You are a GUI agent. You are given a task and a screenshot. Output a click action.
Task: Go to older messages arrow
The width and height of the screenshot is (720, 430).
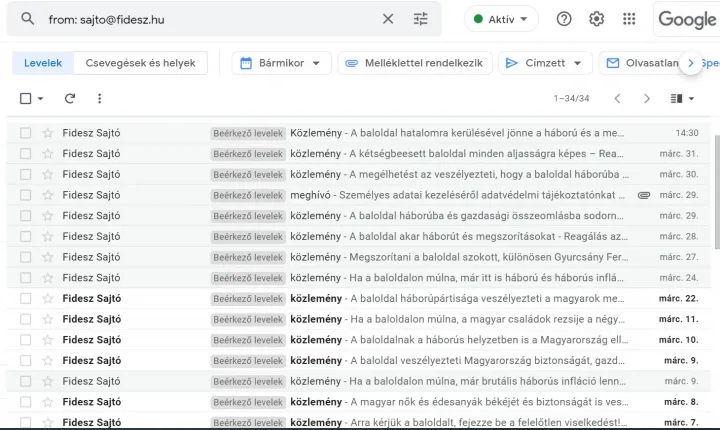tap(647, 98)
